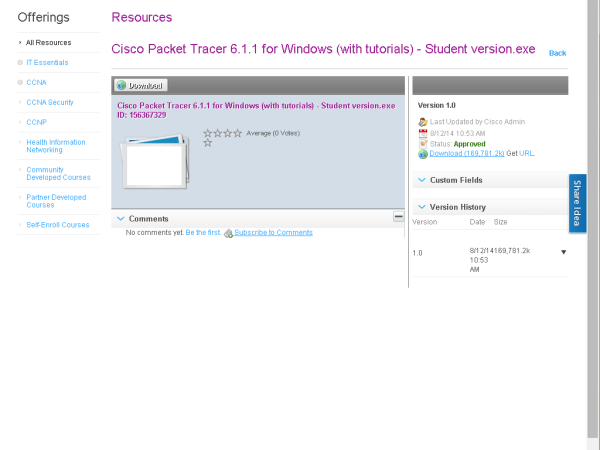Open the Share Idea side tab
Screen dimensions: 600x450
[578, 203]
